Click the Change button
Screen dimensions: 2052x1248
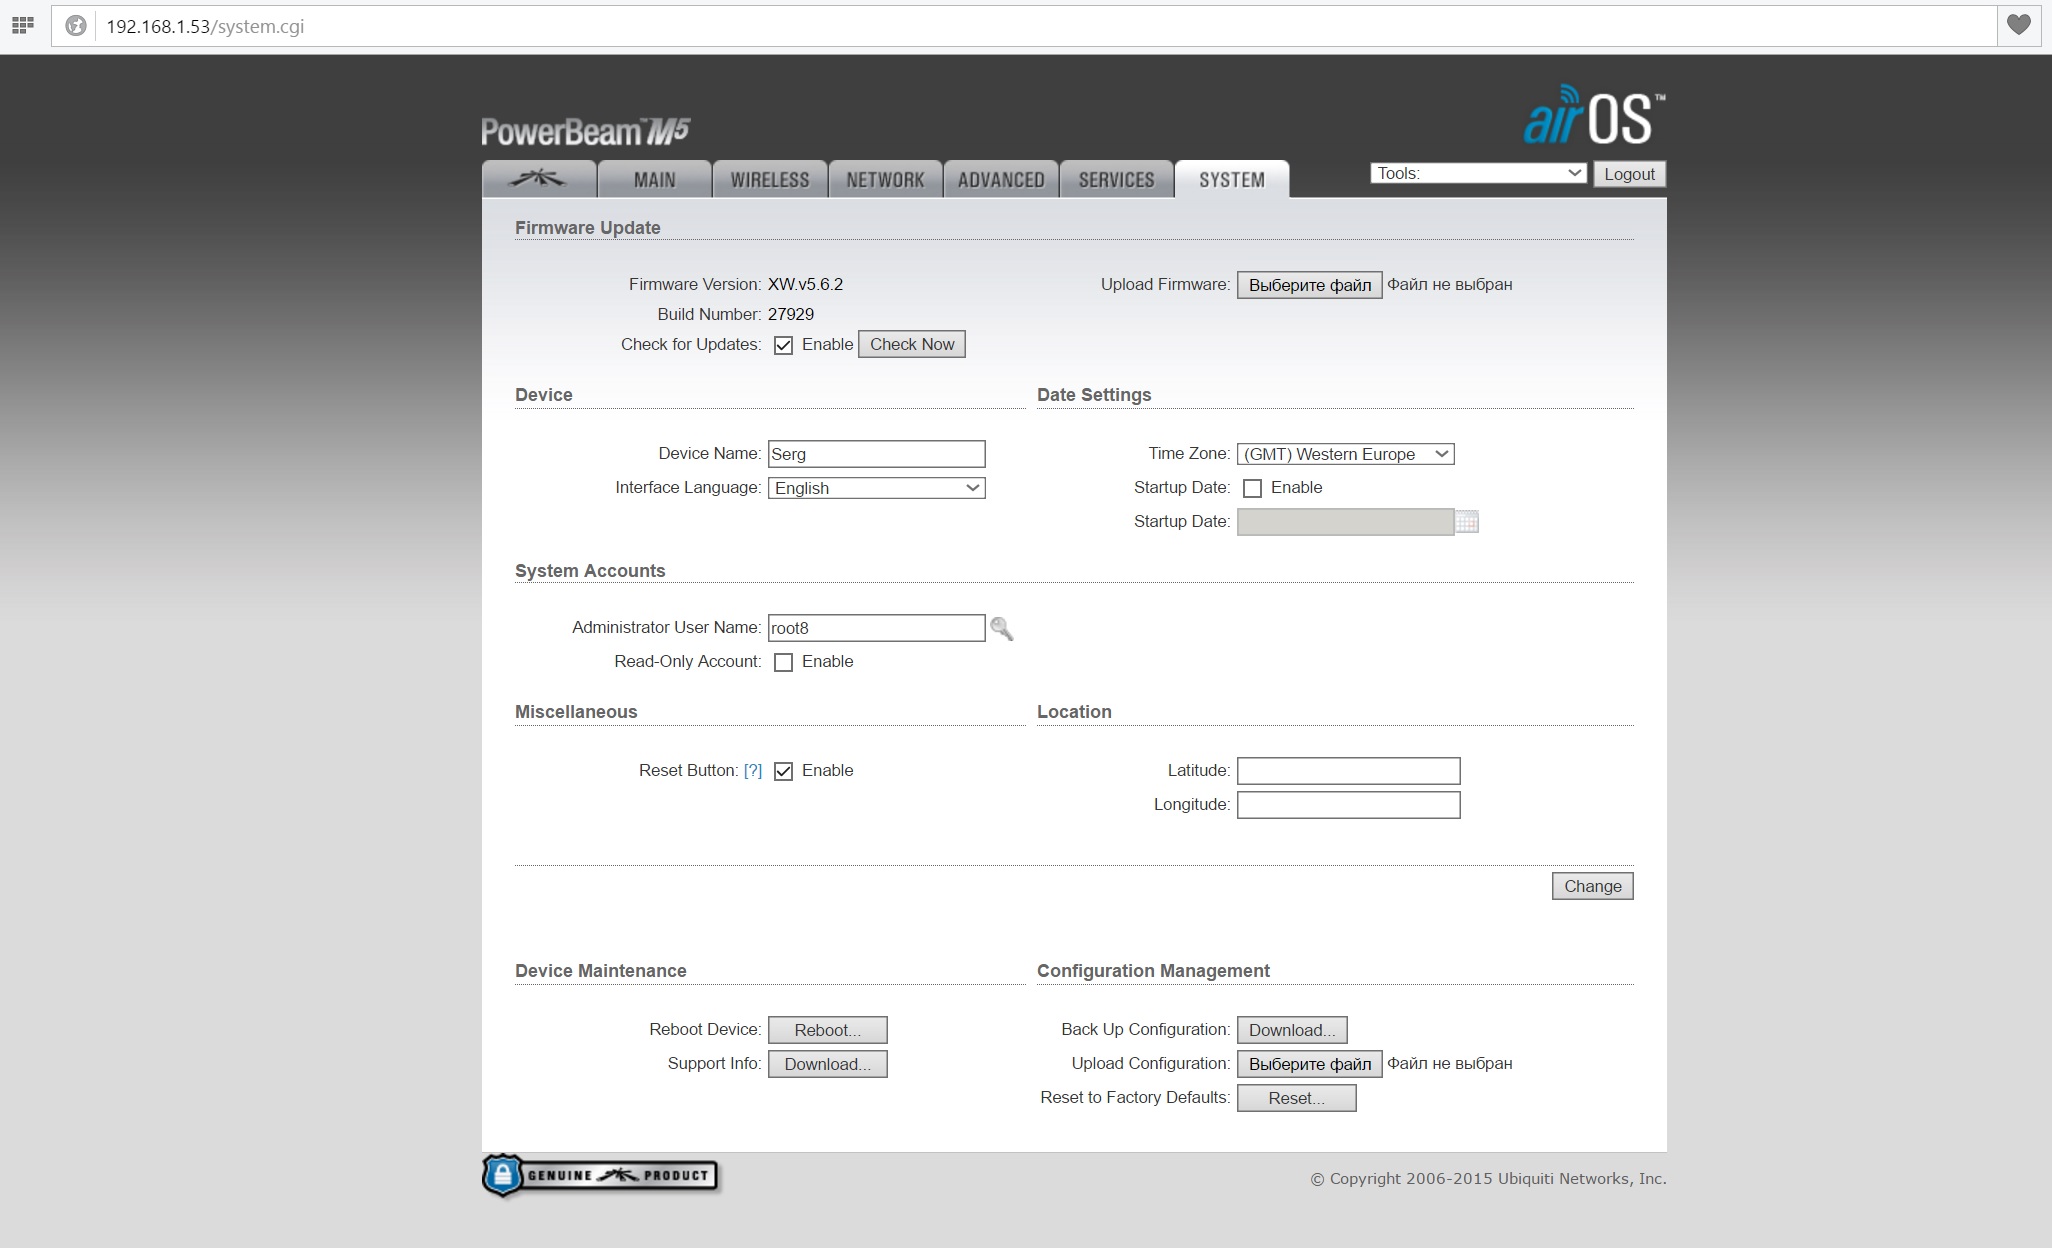click(x=1592, y=886)
